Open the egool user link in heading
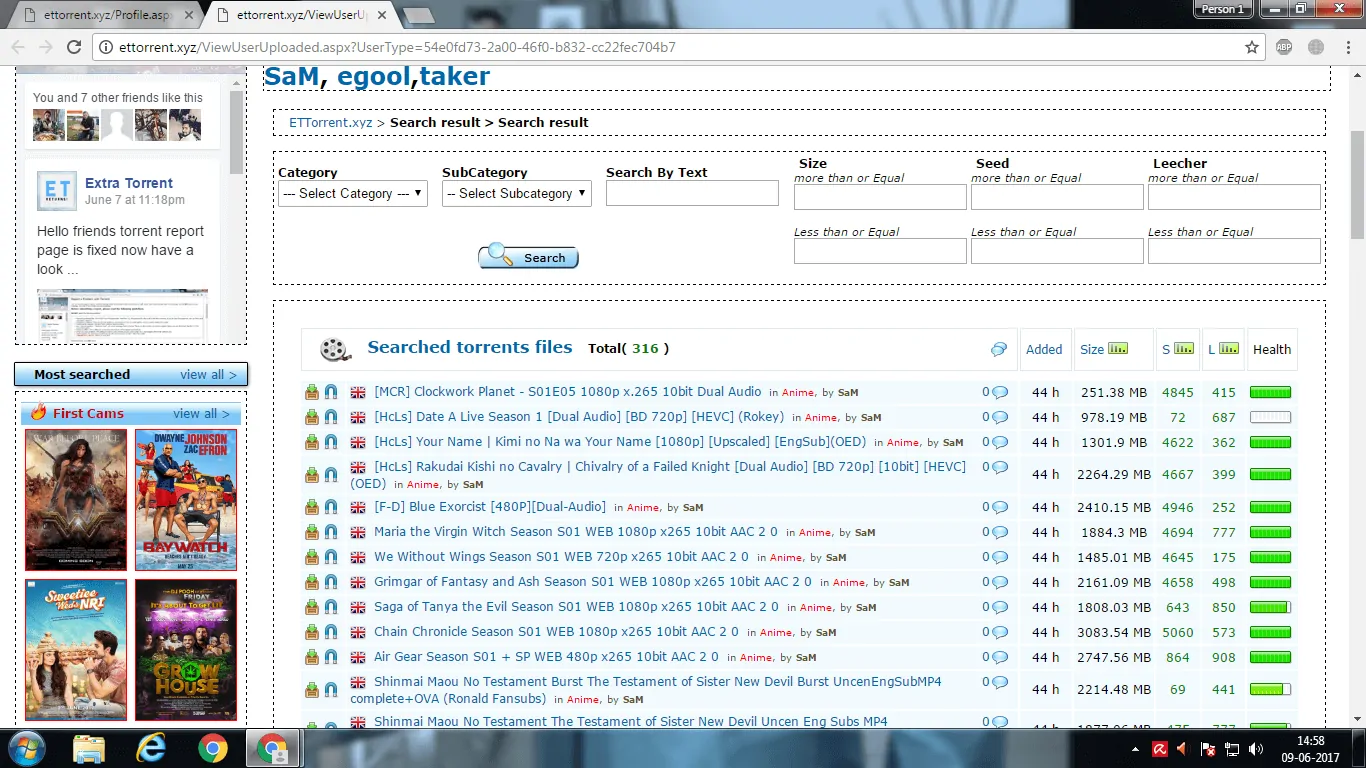This screenshot has height=768, width=1366. click(x=374, y=77)
